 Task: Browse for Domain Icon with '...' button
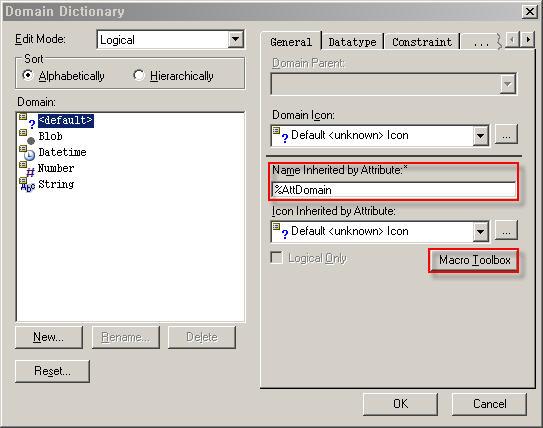[506, 134]
